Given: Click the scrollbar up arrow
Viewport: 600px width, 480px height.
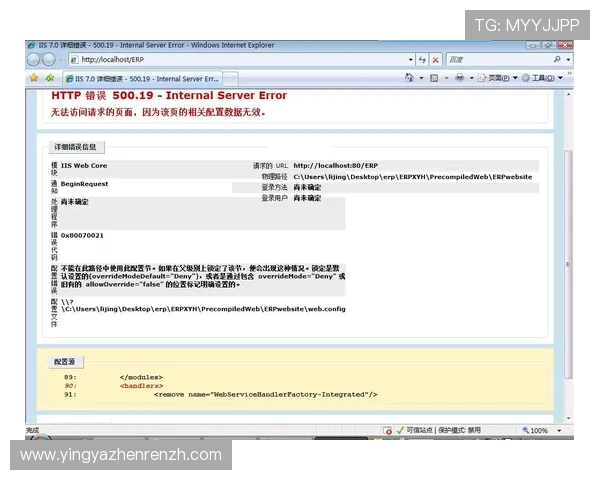Looking at the screenshot, I should tap(569, 94).
